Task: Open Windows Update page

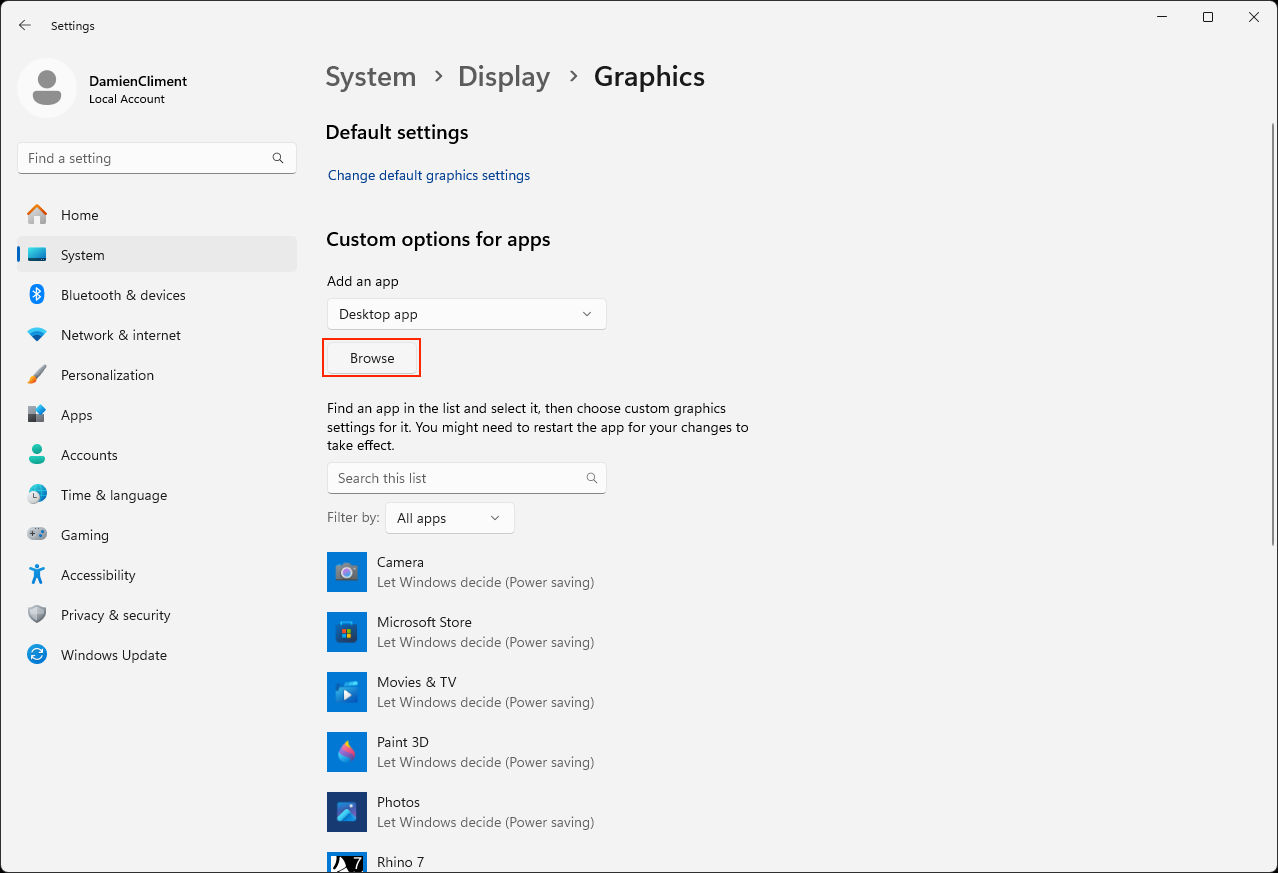Action: [157, 655]
